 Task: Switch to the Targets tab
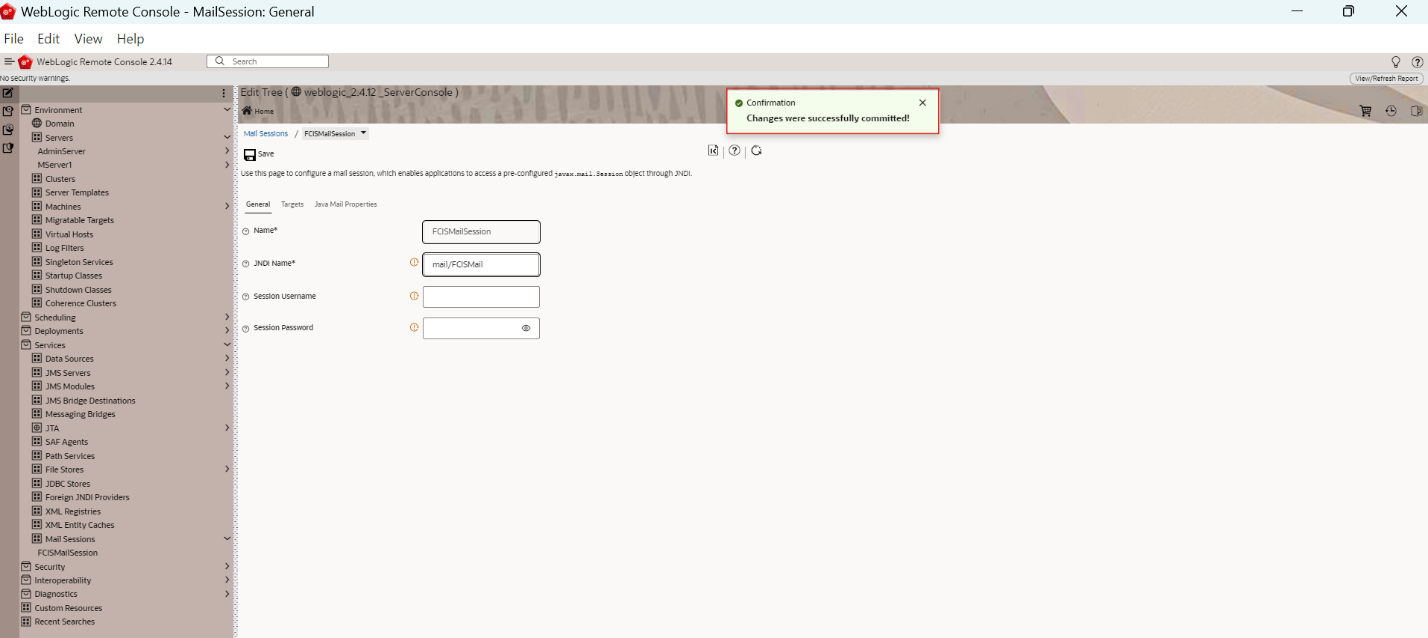[292, 204]
